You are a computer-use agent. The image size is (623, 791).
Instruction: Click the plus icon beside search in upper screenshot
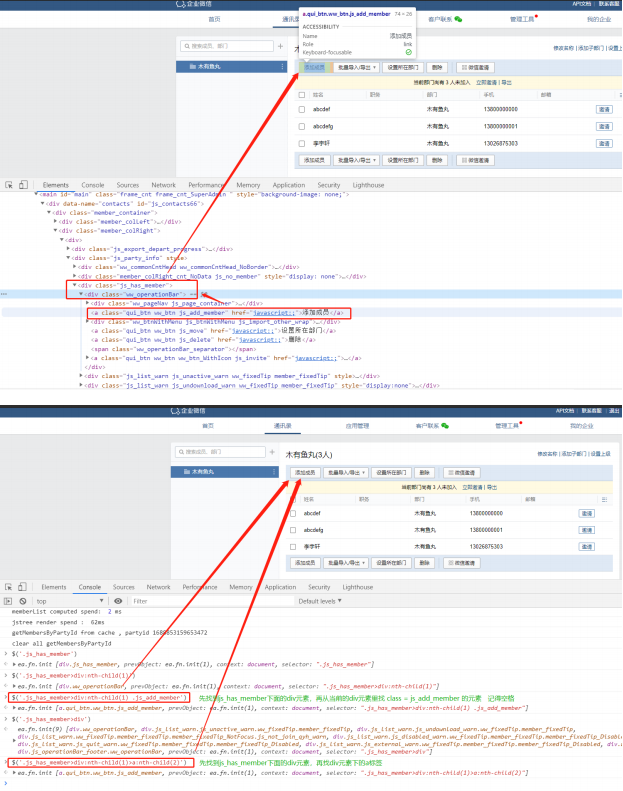coord(280,46)
